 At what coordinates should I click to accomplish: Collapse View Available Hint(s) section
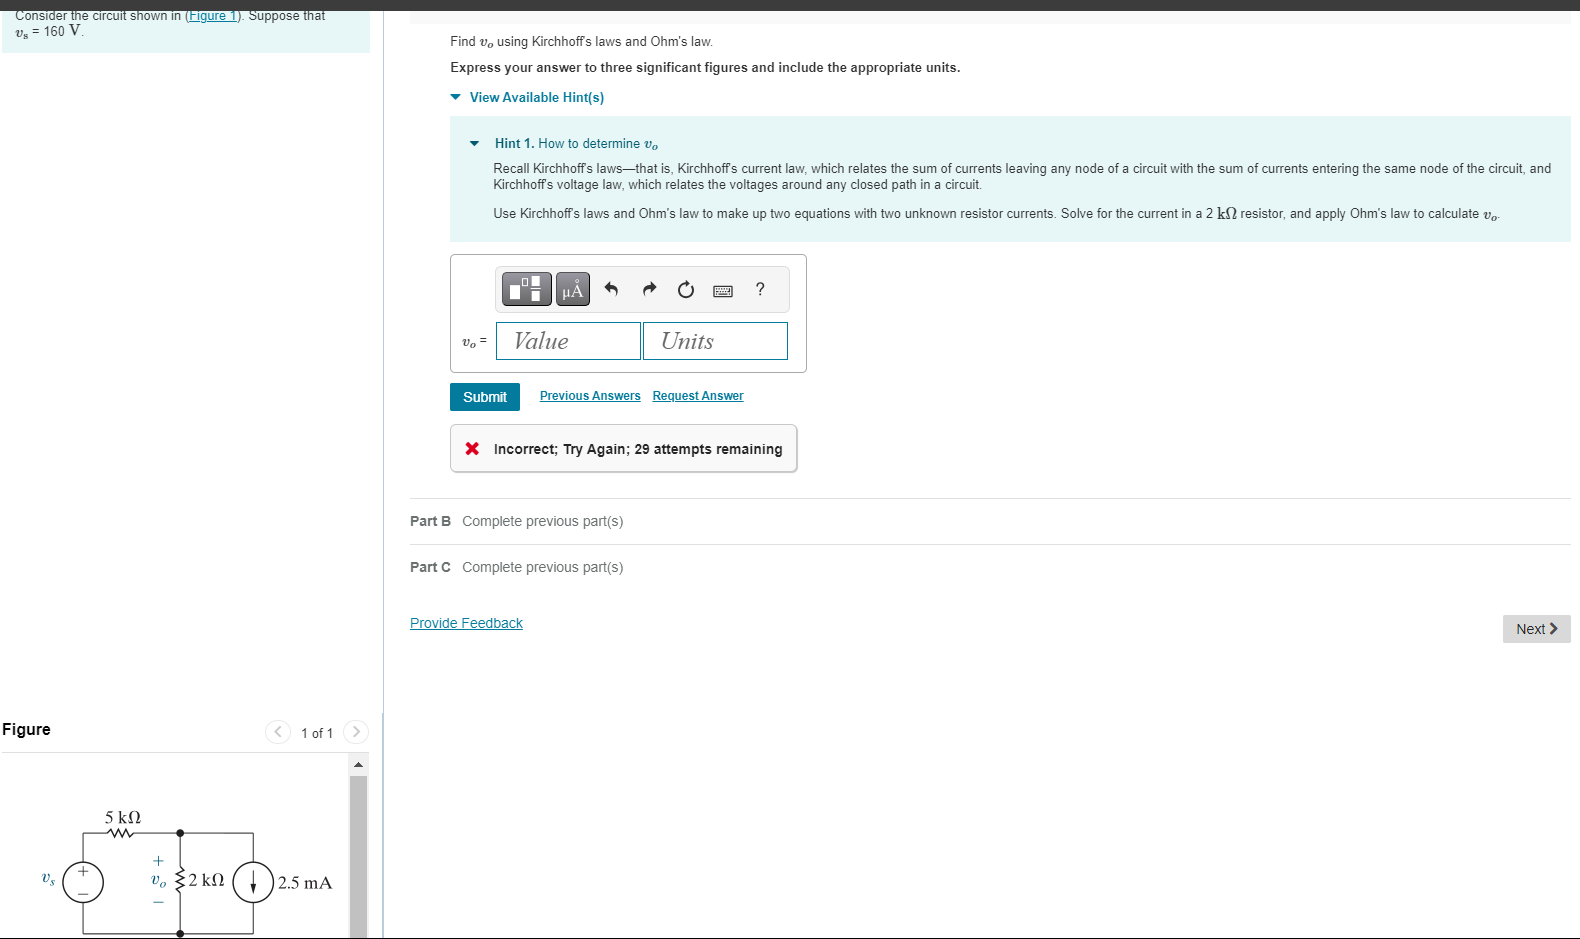click(527, 97)
